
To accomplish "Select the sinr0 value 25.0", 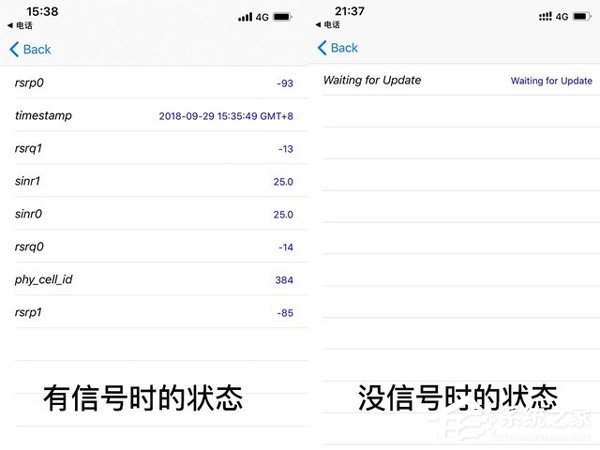I will tap(284, 215).
